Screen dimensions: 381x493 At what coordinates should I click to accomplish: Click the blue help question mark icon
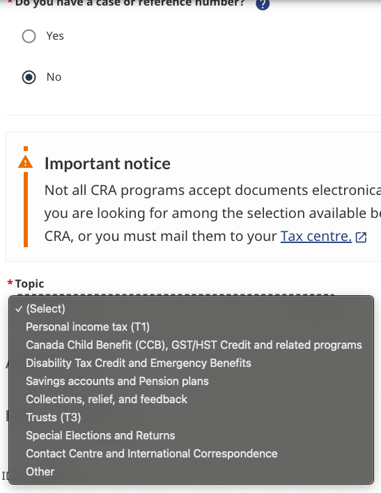[262, 4]
